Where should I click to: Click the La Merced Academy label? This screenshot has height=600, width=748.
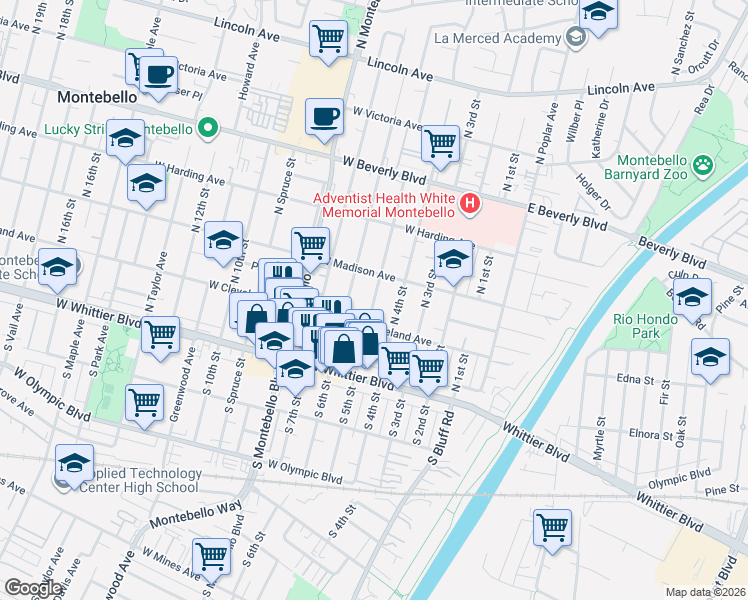pos(498,38)
